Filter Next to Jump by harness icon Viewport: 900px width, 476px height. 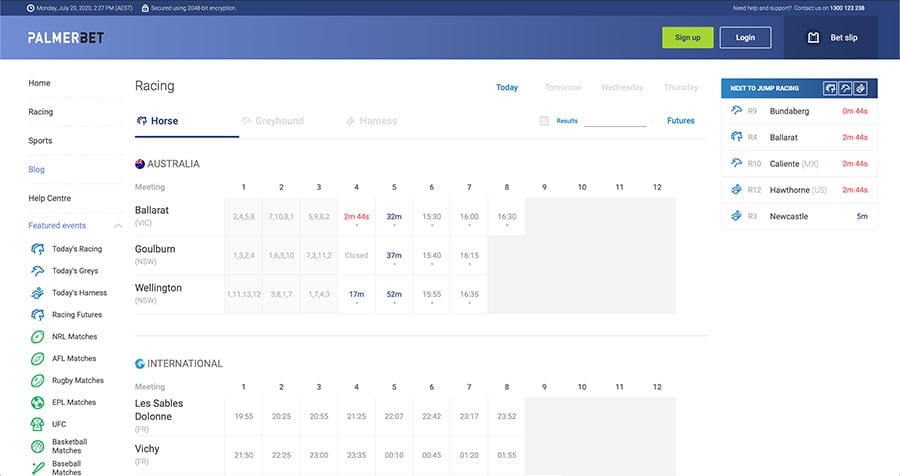click(x=860, y=88)
